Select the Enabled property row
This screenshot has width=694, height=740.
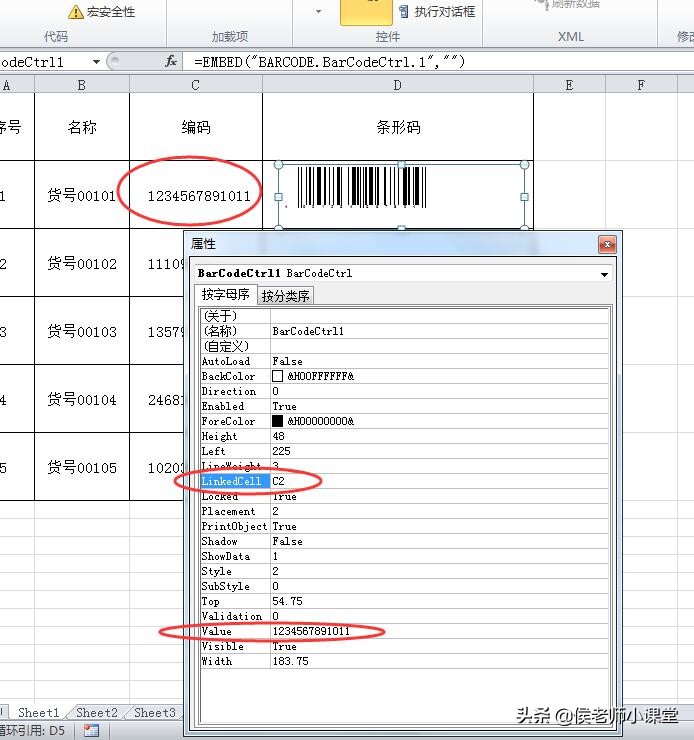click(404, 406)
